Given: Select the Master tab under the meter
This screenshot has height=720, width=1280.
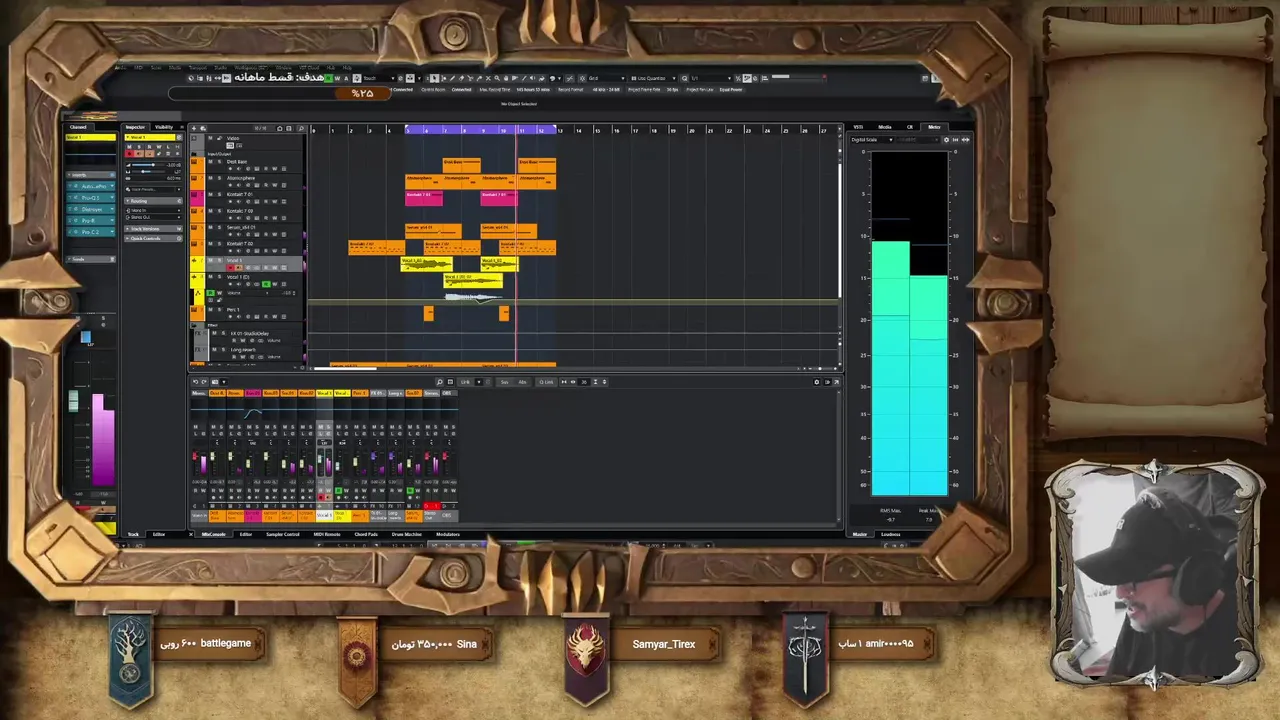Looking at the screenshot, I should pyautogui.click(x=859, y=534).
